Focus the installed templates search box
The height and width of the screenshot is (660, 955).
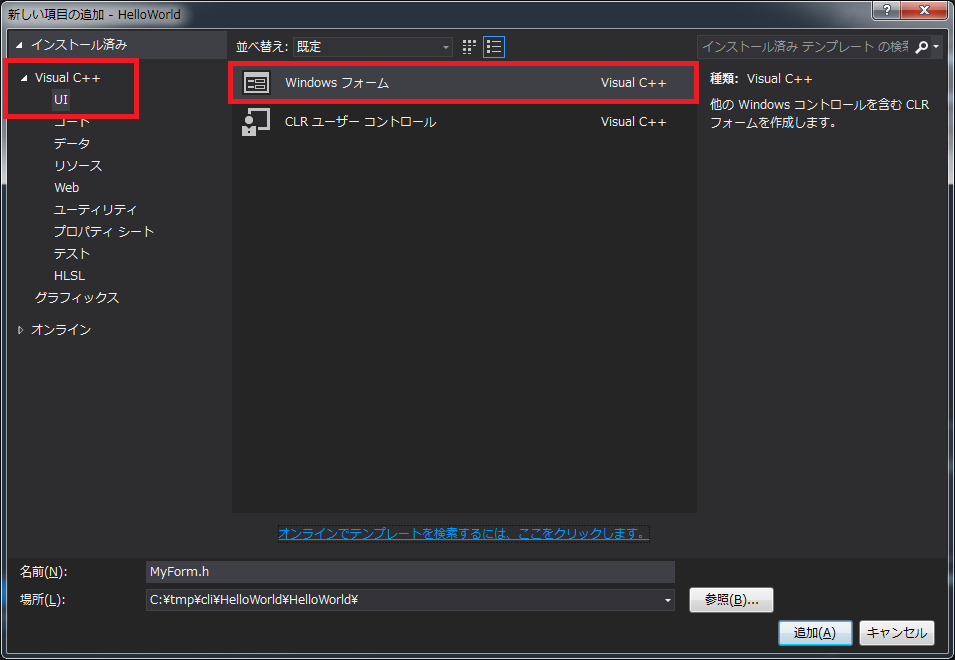click(805, 47)
